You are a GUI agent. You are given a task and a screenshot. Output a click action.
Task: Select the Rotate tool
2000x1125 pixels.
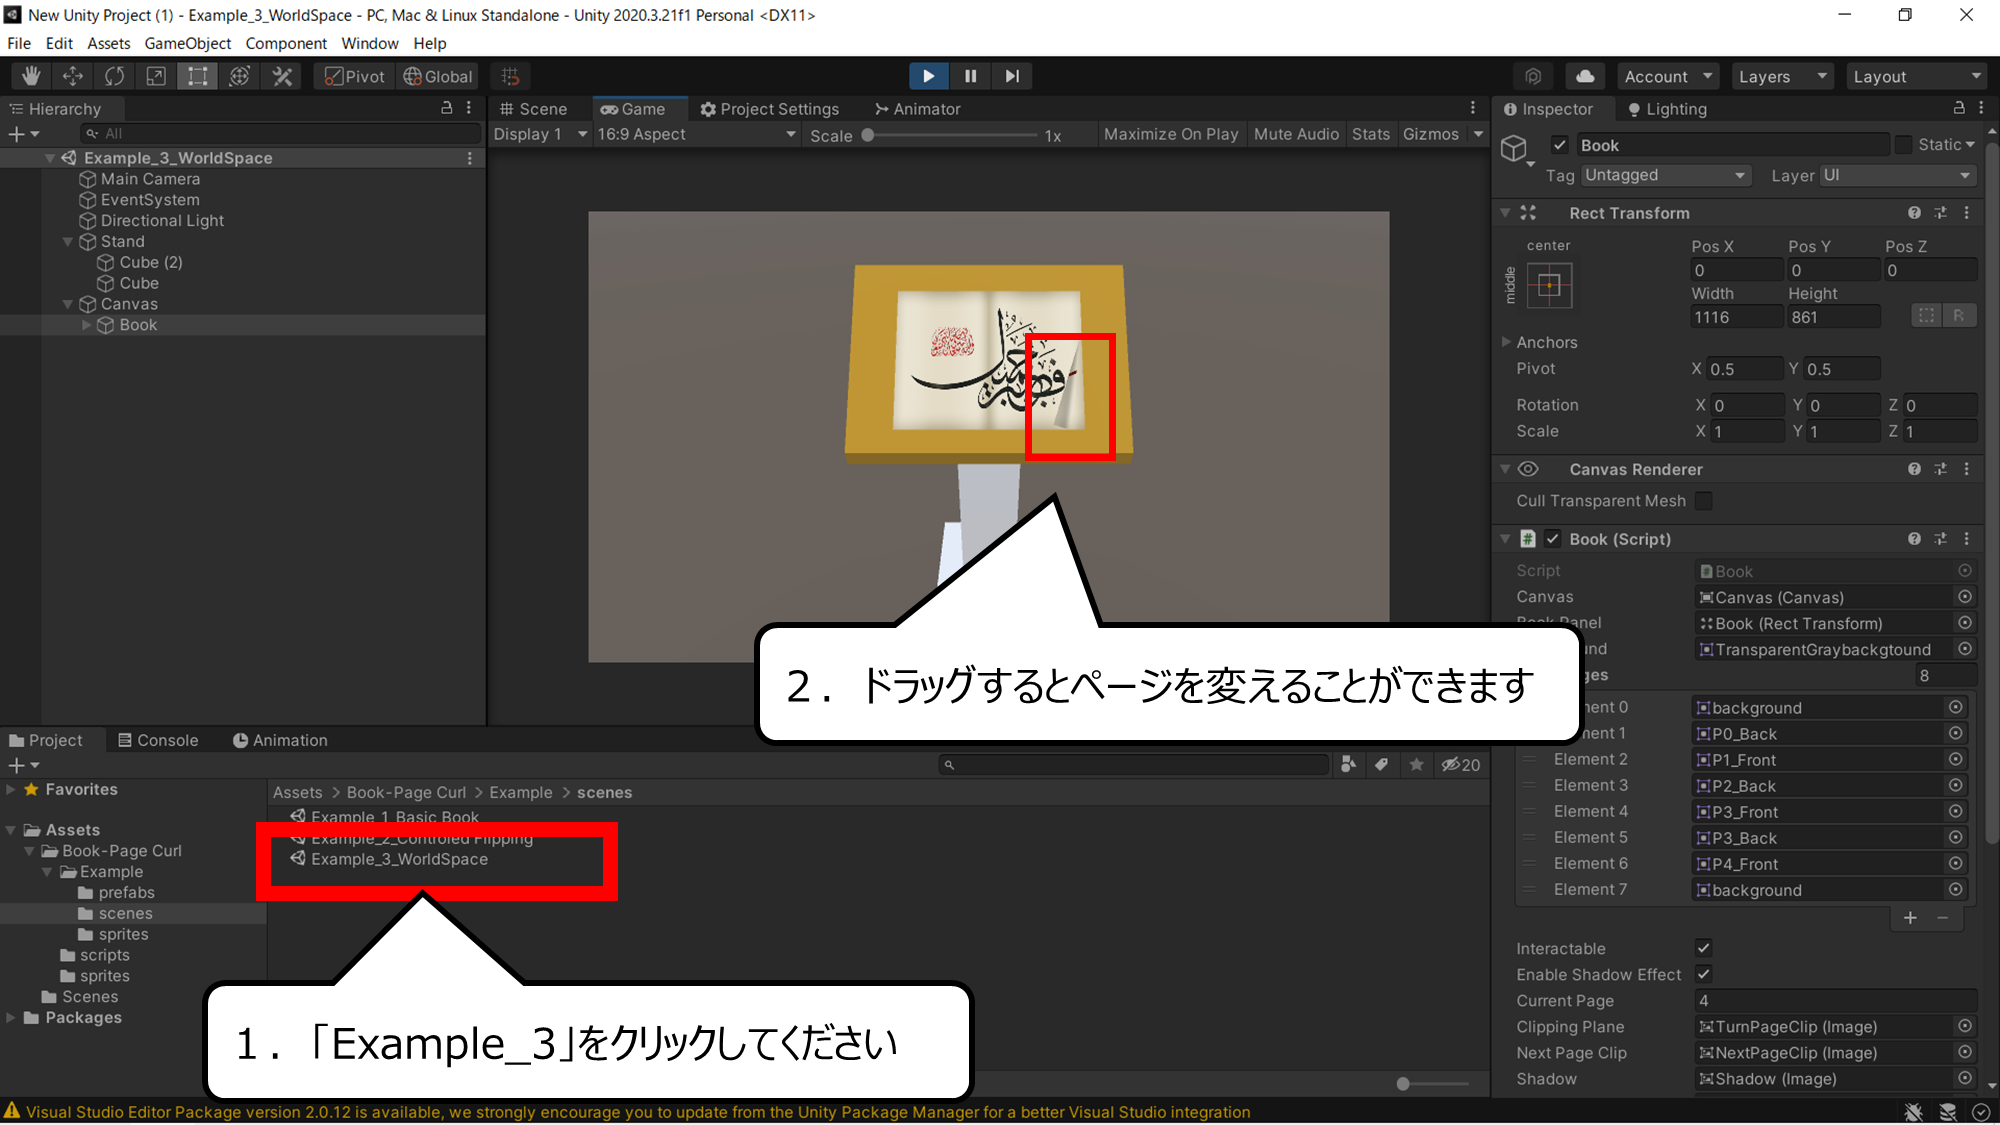click(115, 76)
